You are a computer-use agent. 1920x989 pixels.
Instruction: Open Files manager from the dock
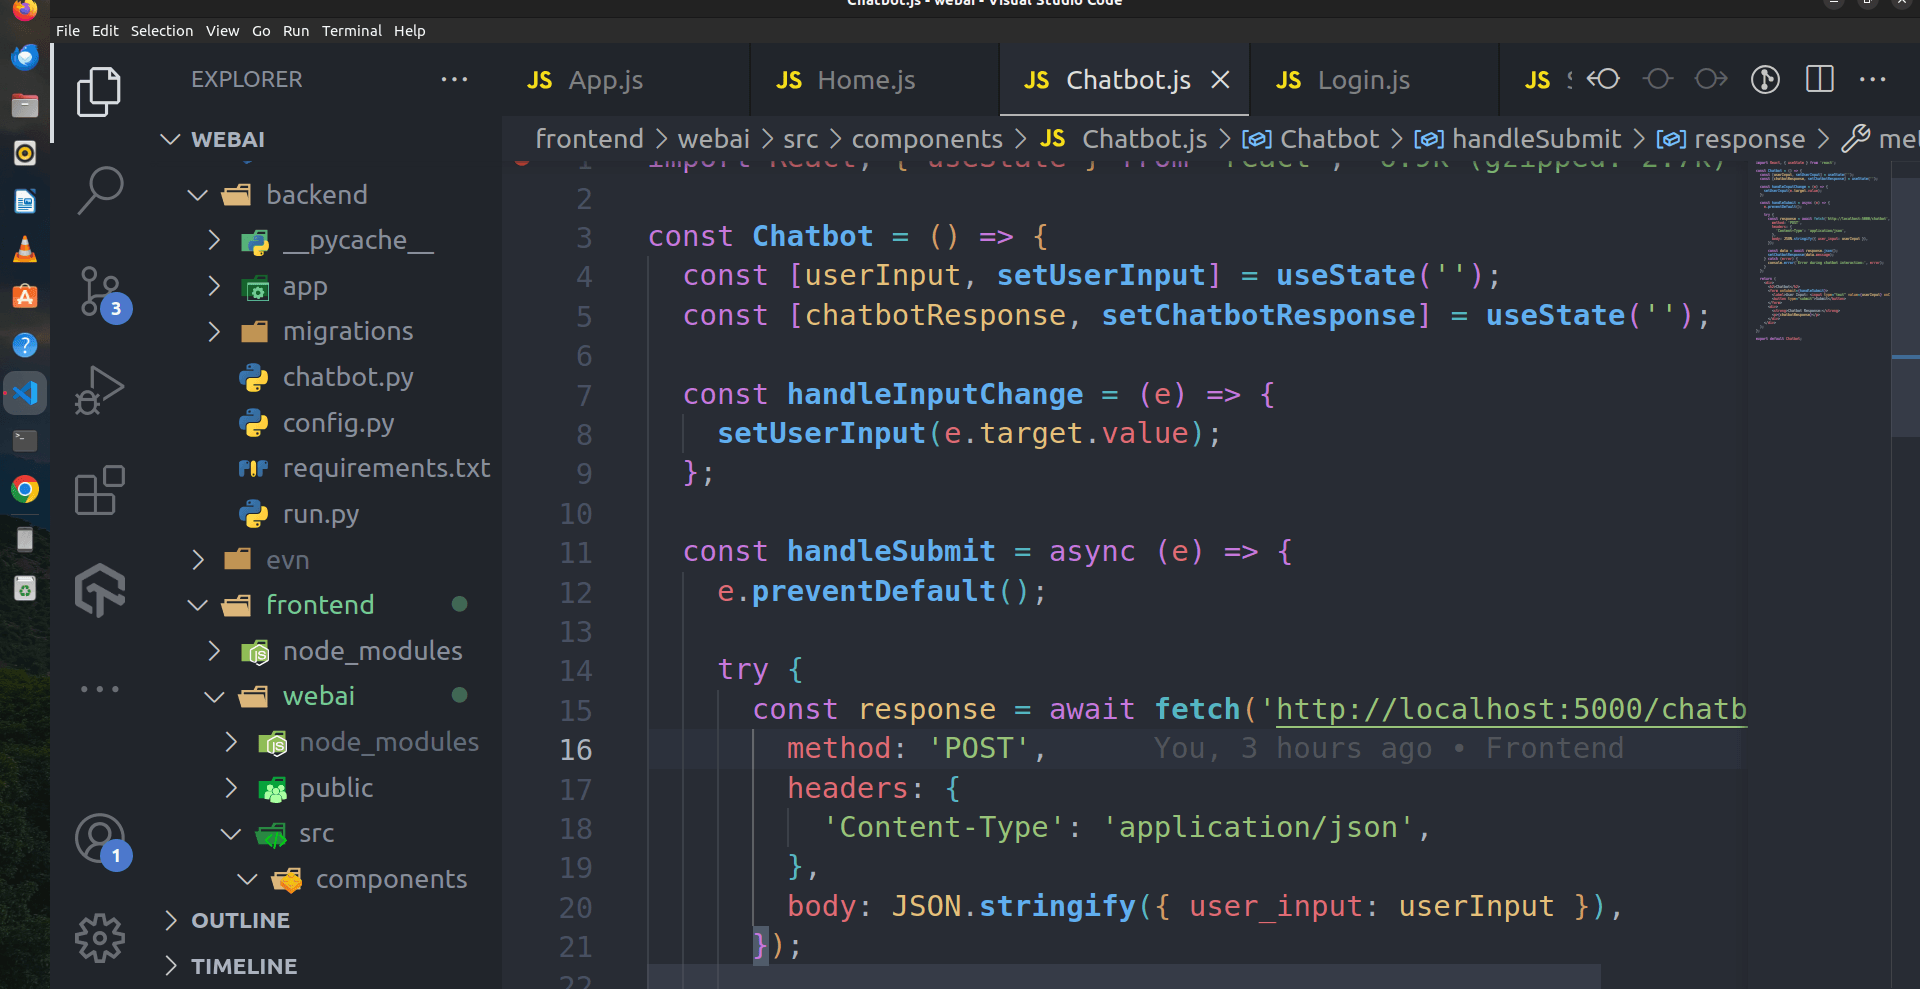[25, 105]
